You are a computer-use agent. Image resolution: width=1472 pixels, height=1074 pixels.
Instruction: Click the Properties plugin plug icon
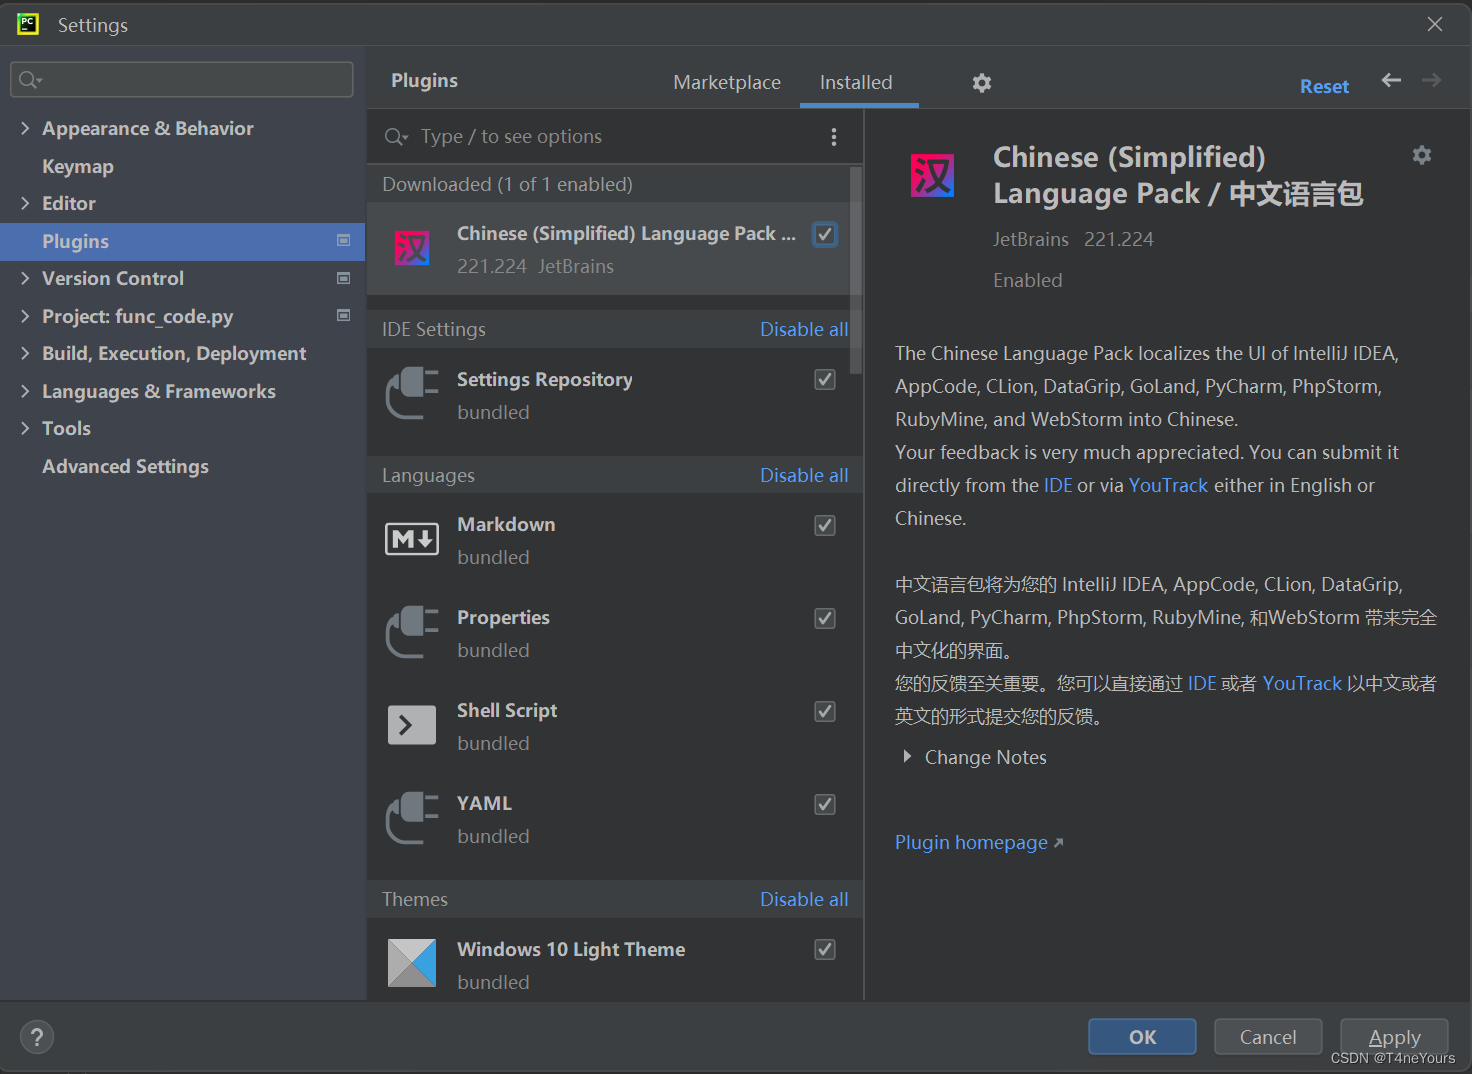[412, 632]
